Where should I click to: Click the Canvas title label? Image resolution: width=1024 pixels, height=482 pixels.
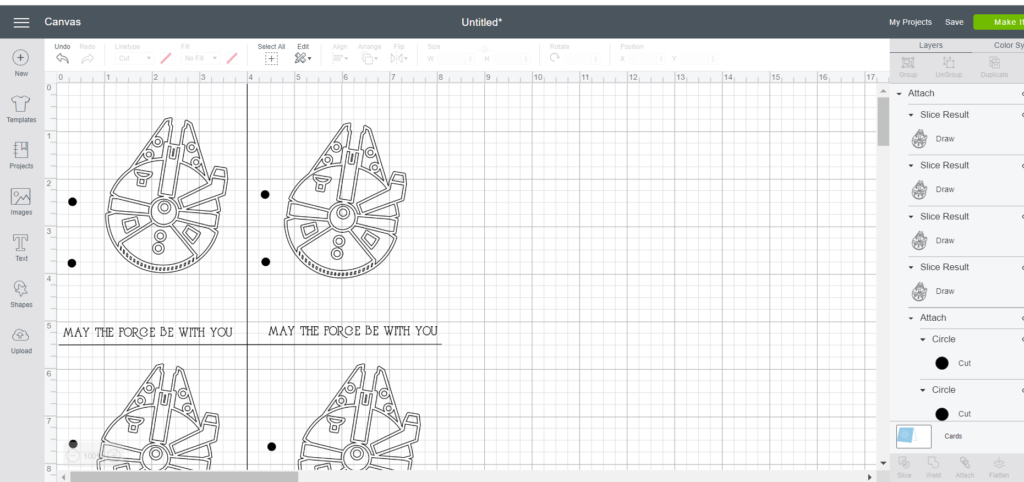click(63, 22)
